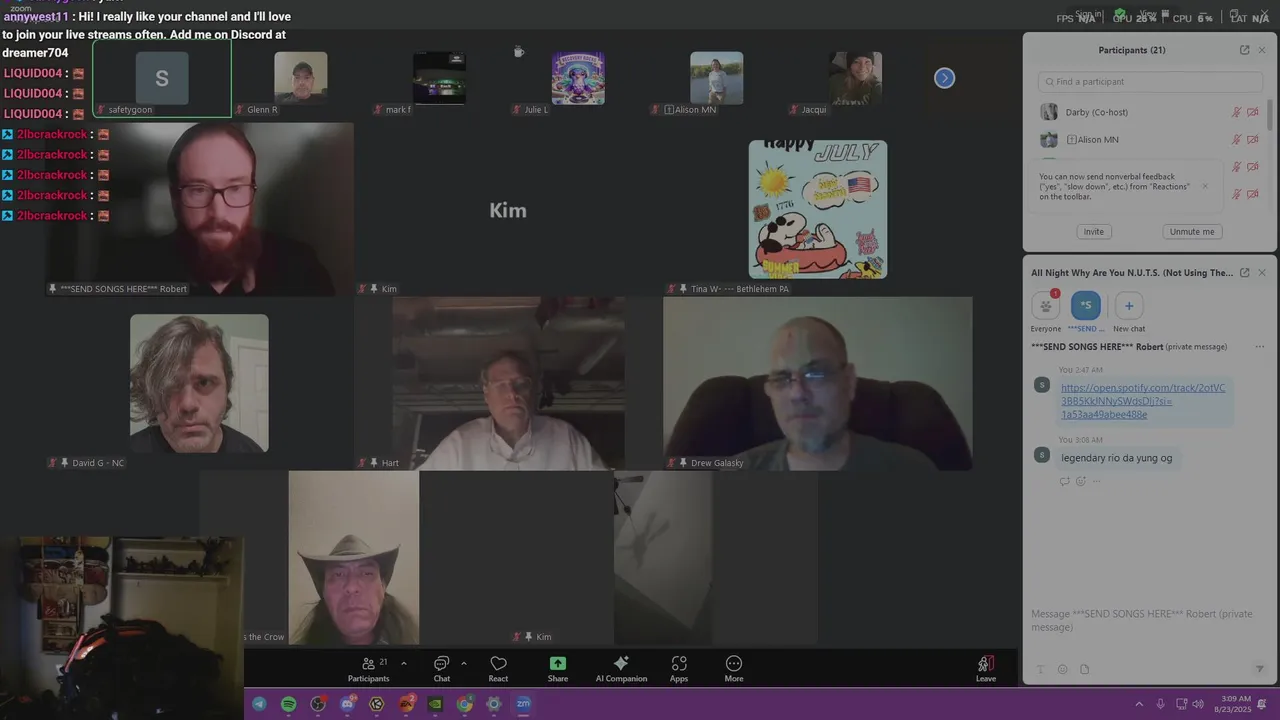1280x720 pixels.
Task: Open the Participants panel from toolbar
Action: click(x=369, y=669)
